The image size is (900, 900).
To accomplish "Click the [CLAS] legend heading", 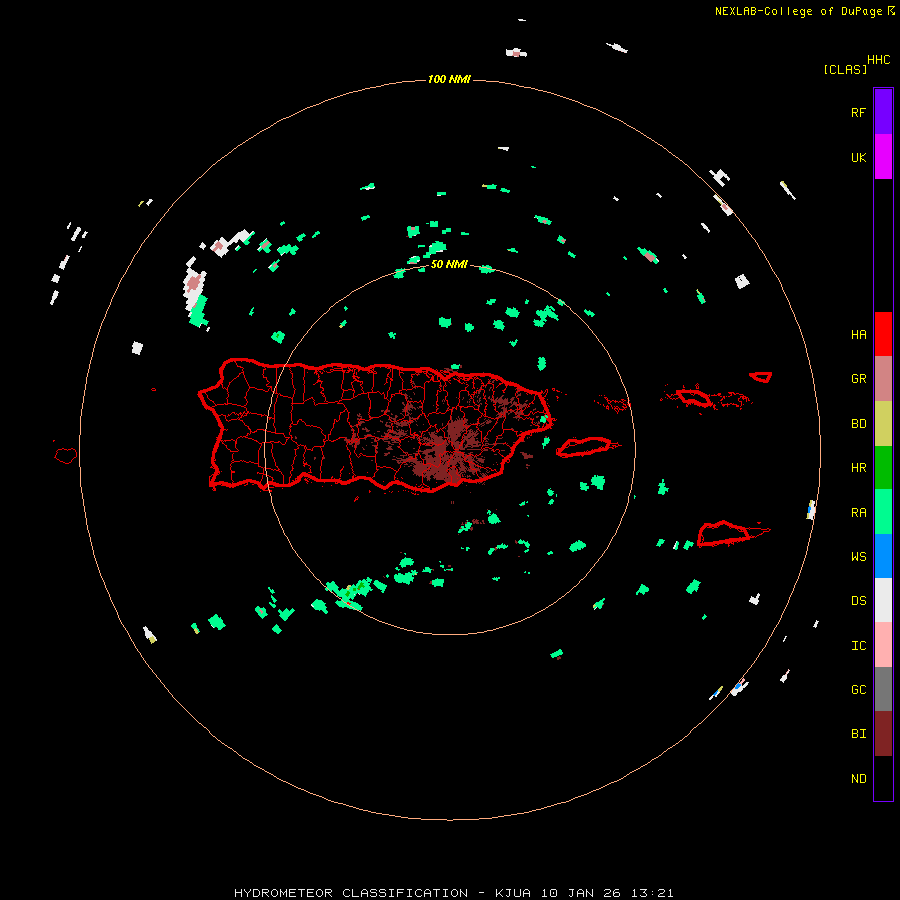I will point(845,69).
